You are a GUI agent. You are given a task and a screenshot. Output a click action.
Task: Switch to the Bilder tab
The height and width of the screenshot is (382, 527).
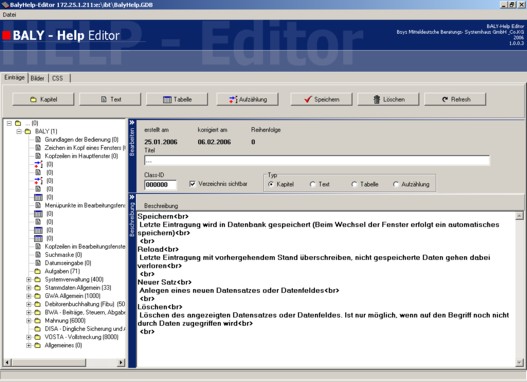[x=38, y=78]
